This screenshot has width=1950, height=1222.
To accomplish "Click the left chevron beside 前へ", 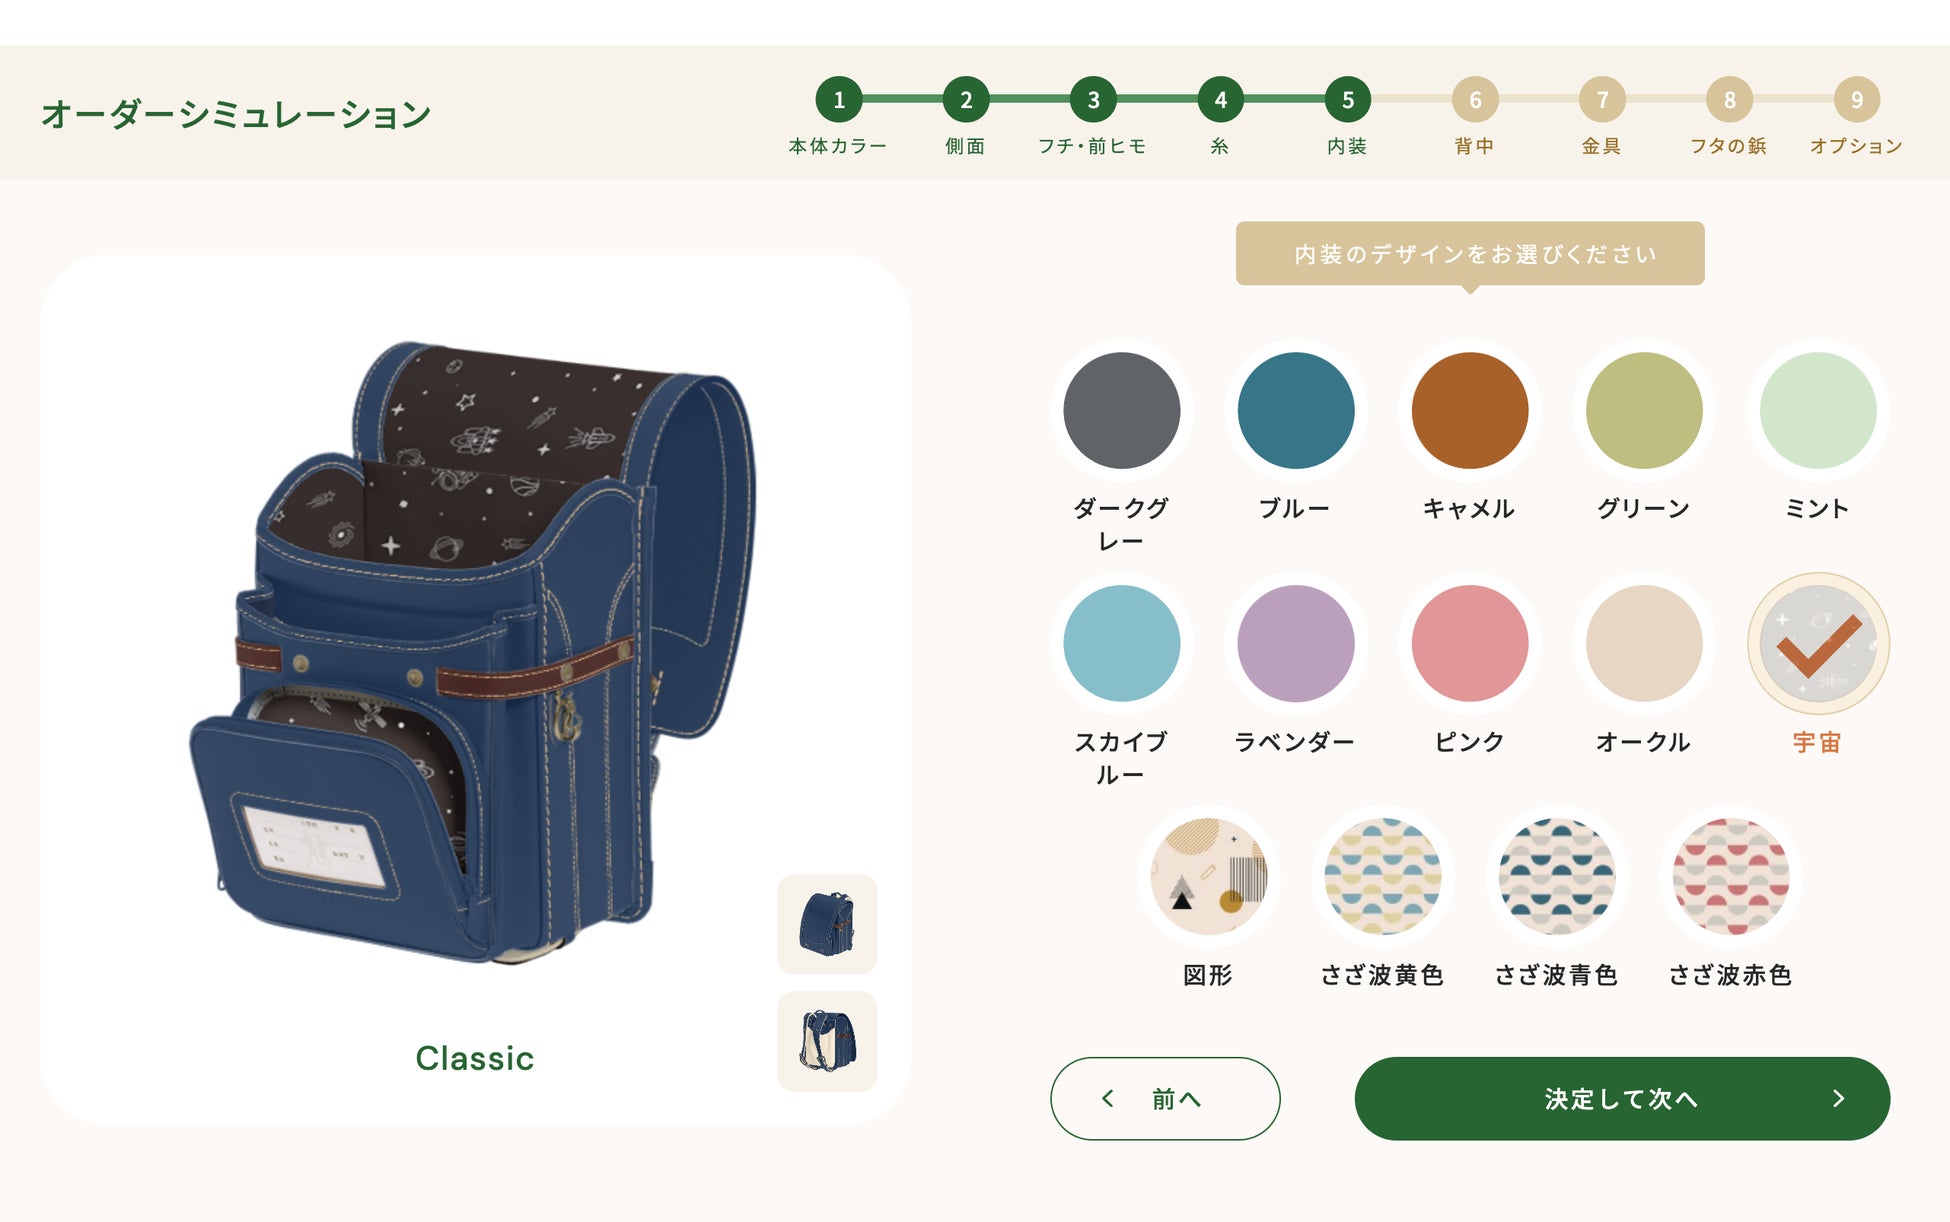I will point(1108,1098).
